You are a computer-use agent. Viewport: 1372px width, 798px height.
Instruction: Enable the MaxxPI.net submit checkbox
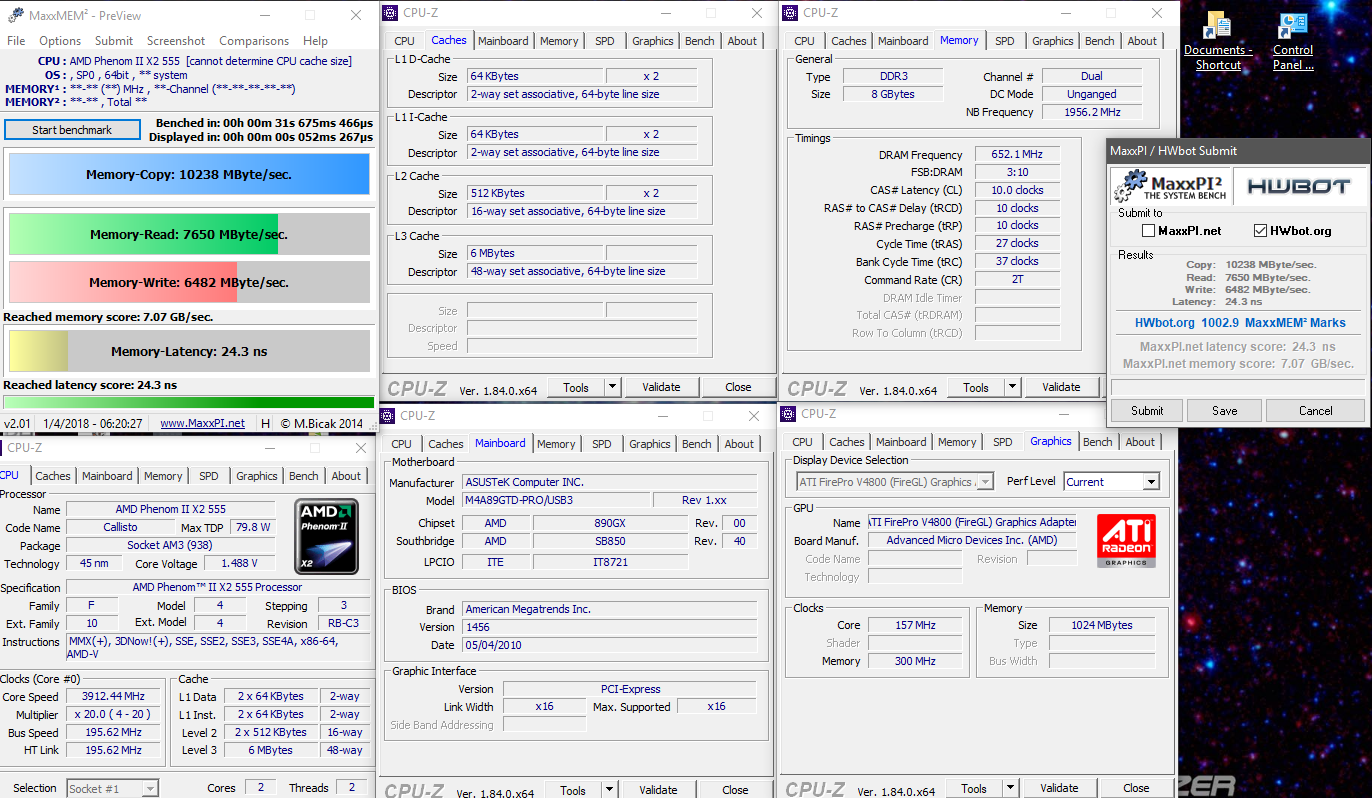pos(1149,231)
